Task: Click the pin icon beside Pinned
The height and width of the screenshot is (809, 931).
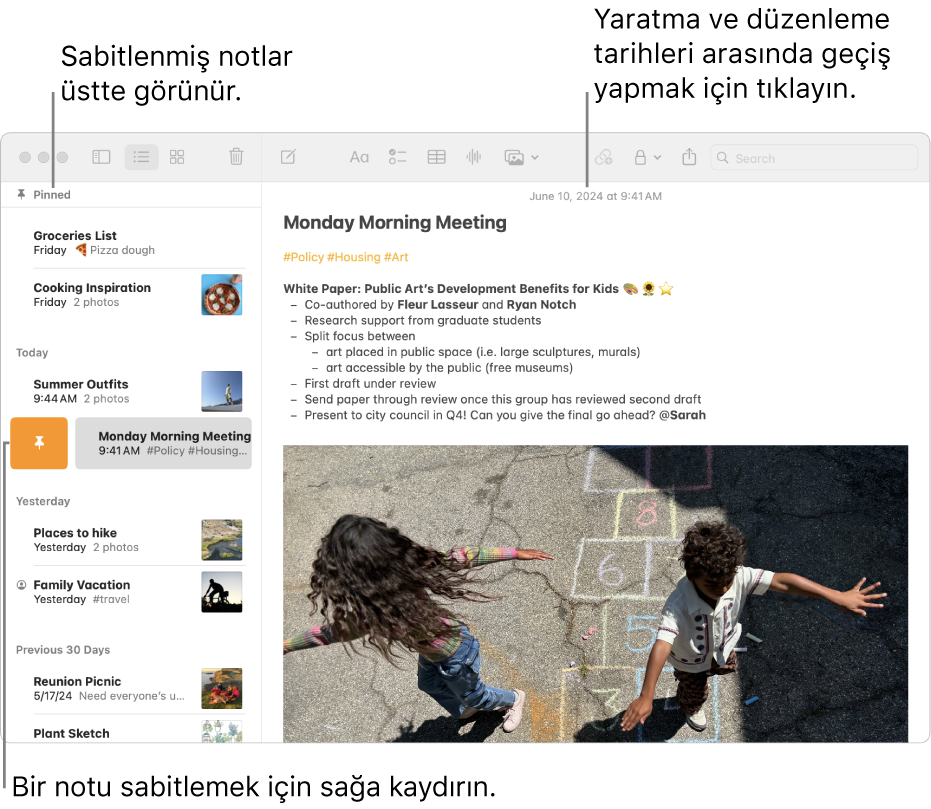Action: [21, 194]
